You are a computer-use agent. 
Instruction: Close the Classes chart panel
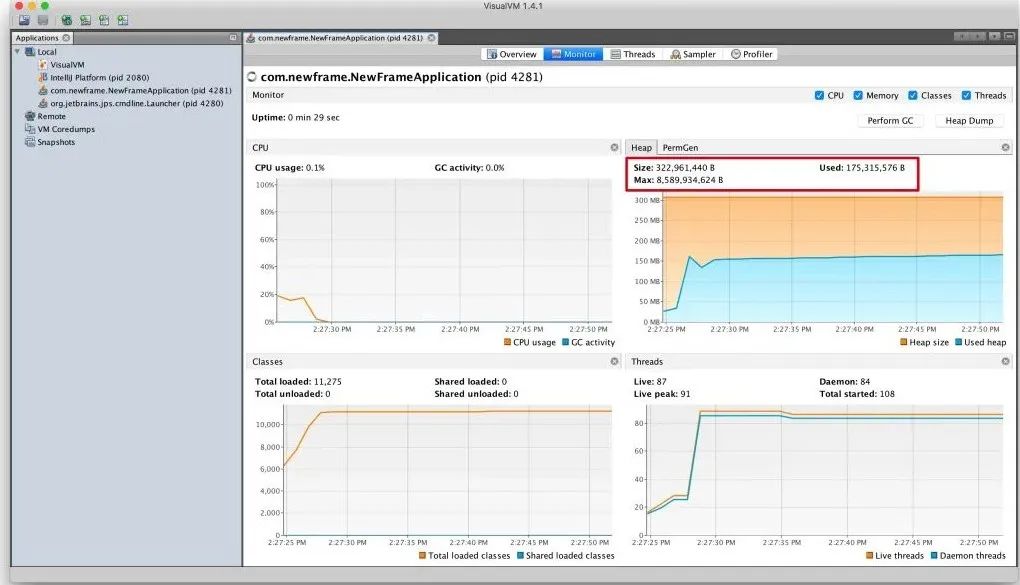click(x=614, y=361)
